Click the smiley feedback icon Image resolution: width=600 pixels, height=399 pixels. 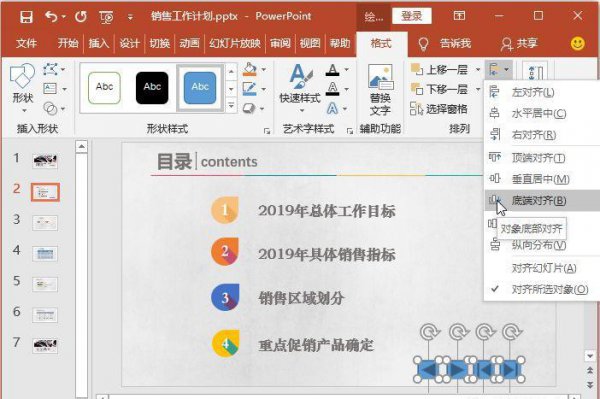point(577,43)
